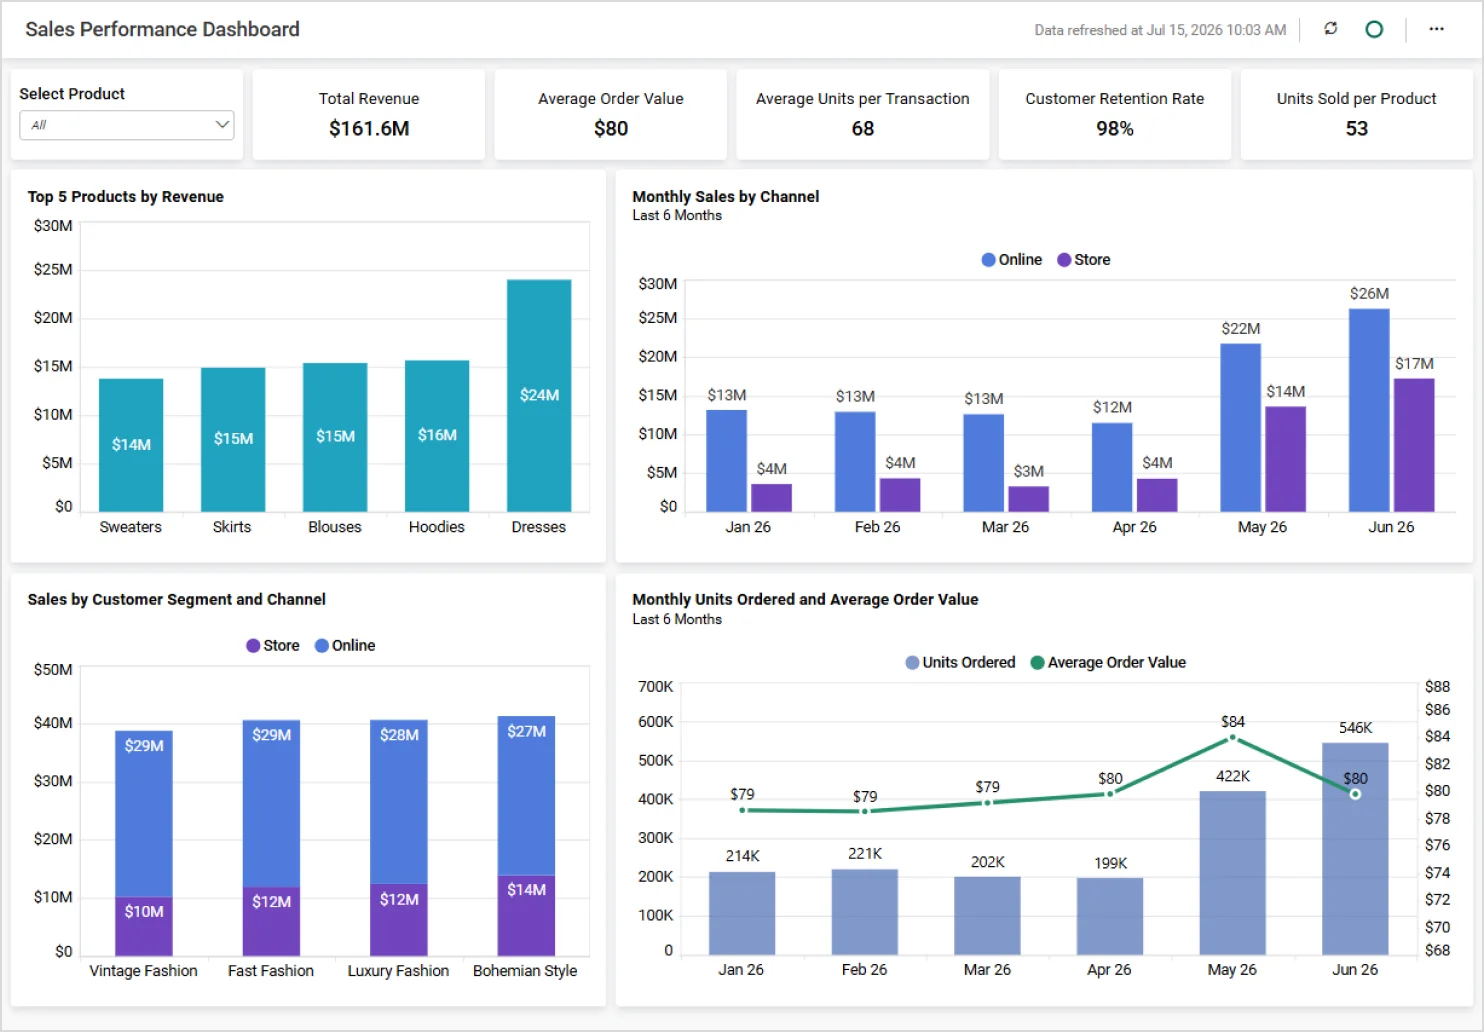Click the Customer Retention Rate card
Screen dimensions: 1484x1032
[x=1115, y=114]
